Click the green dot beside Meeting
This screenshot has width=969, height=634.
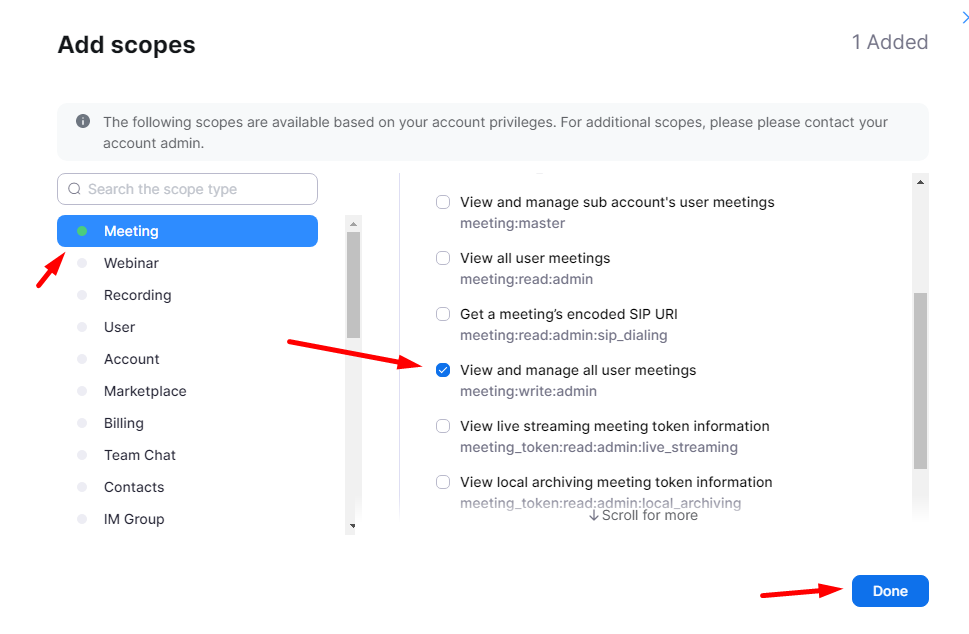point(82,231)
